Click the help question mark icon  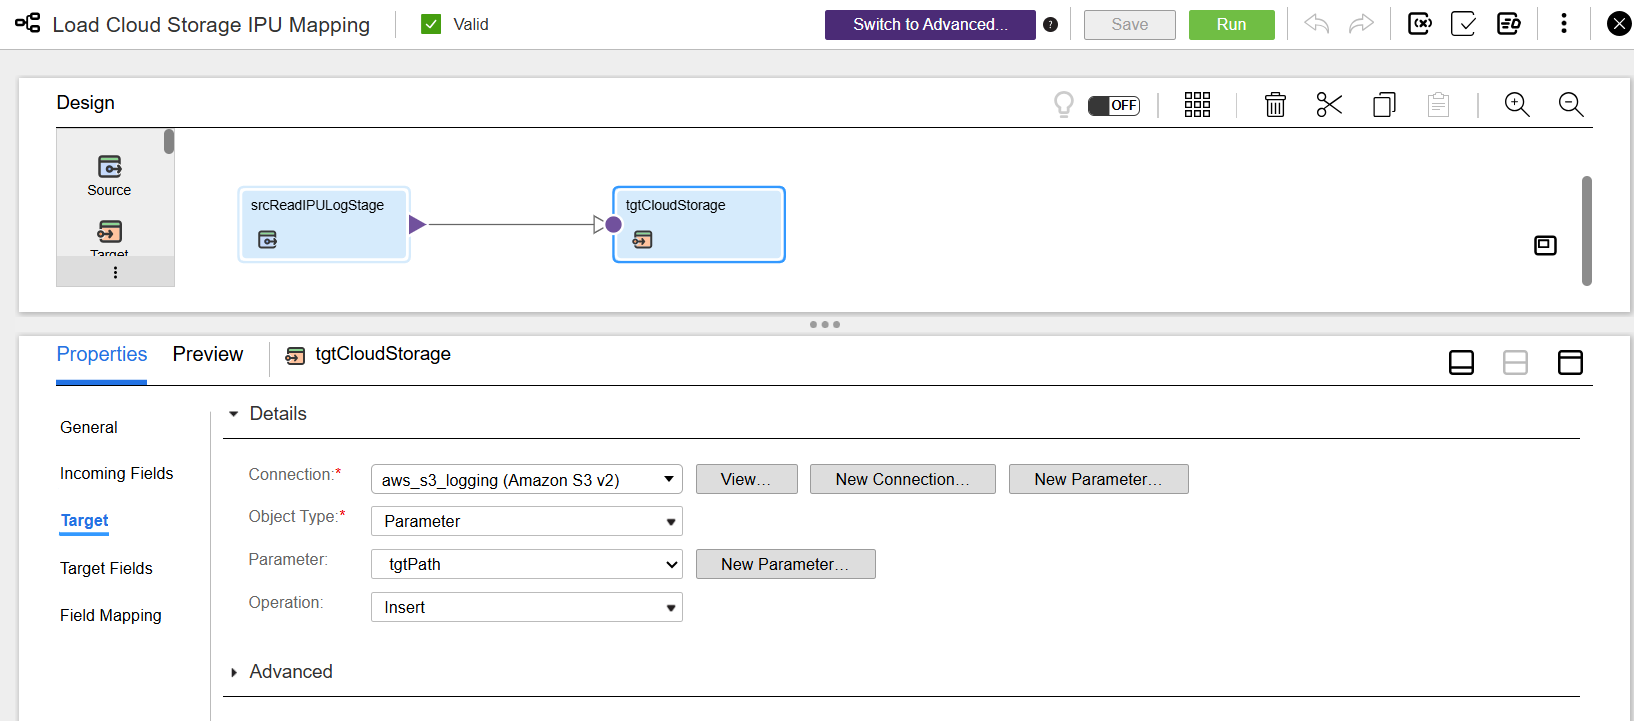(1050, 24)
